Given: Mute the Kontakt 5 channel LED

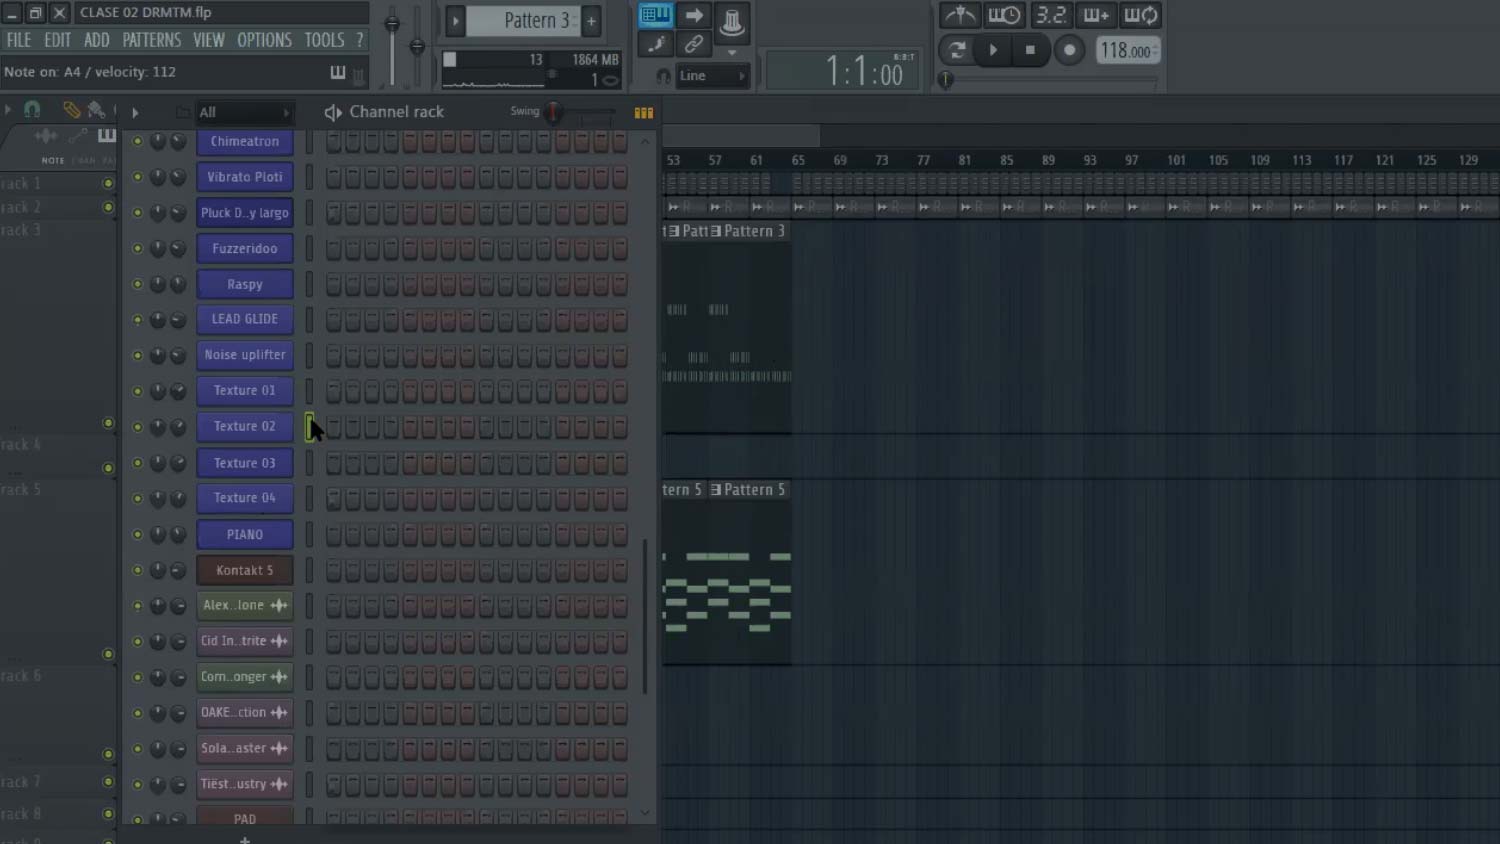Looking at the screenshot, I should click(x=138, y=570).
